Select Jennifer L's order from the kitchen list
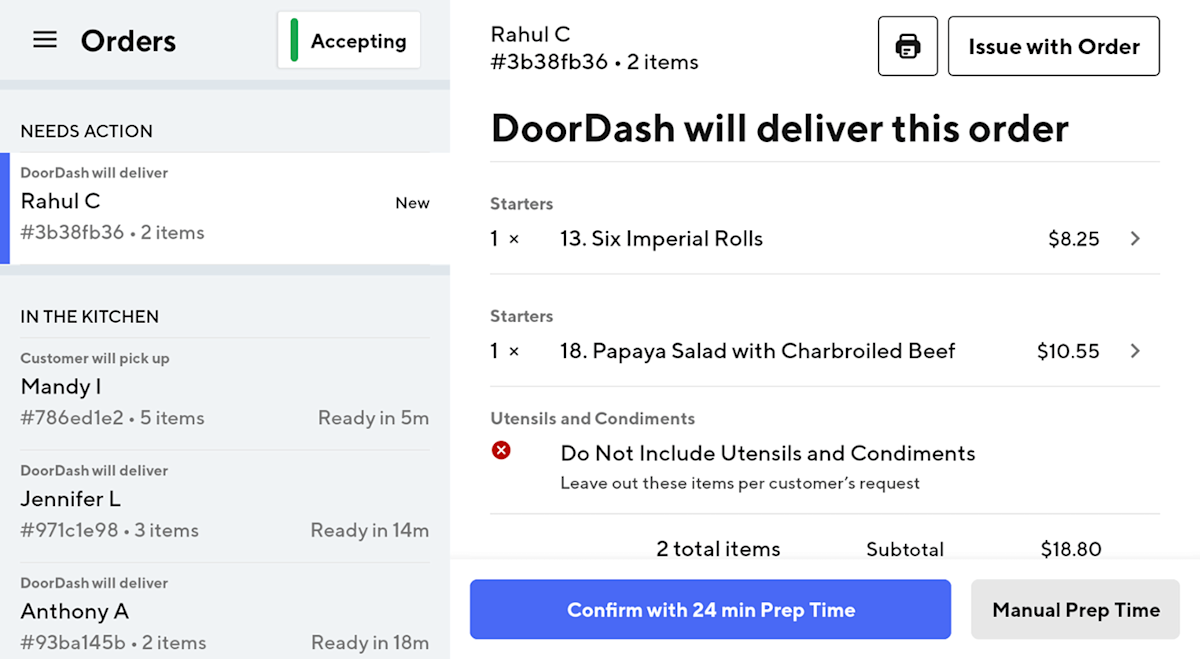 [200, 500]
